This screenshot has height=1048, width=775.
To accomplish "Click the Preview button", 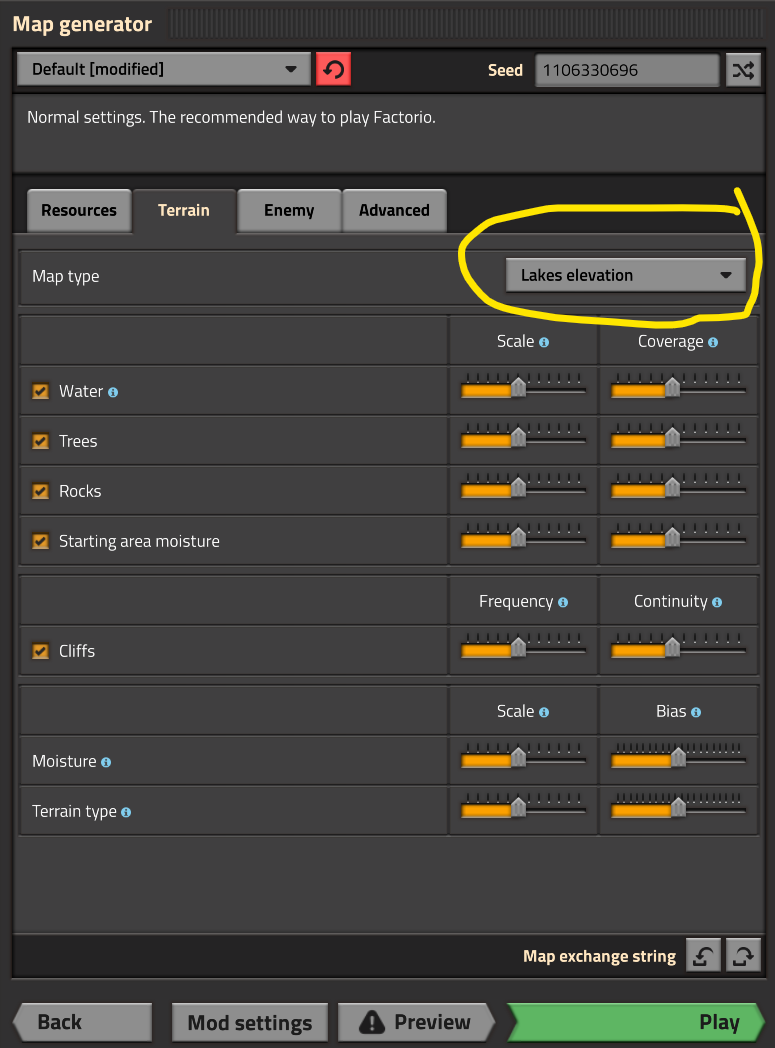I will [x=416, y=1022].
